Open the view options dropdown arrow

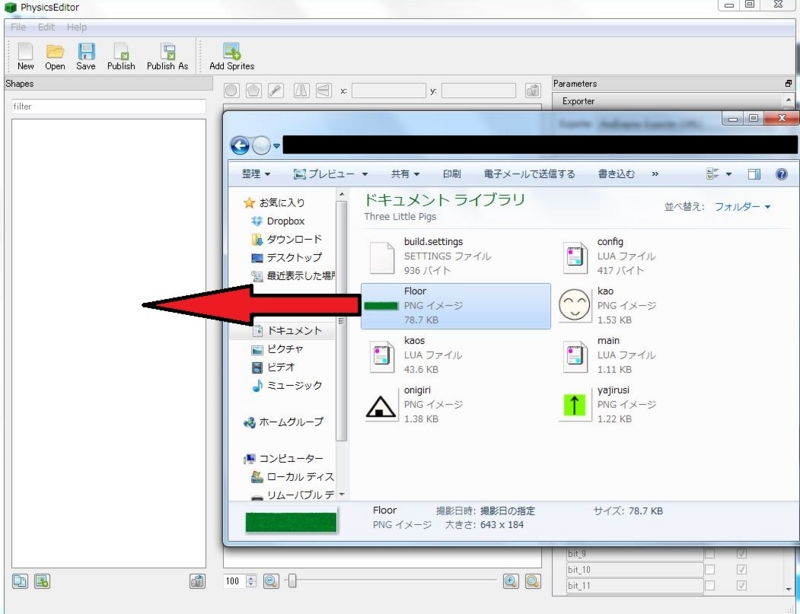pos(729,175)
